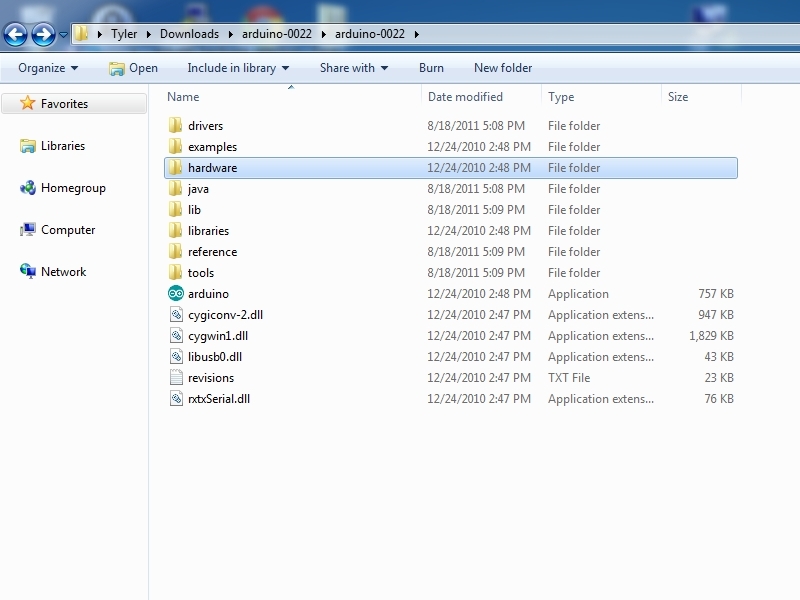
Task: Sort by Type column header
Action: (561, 96)
